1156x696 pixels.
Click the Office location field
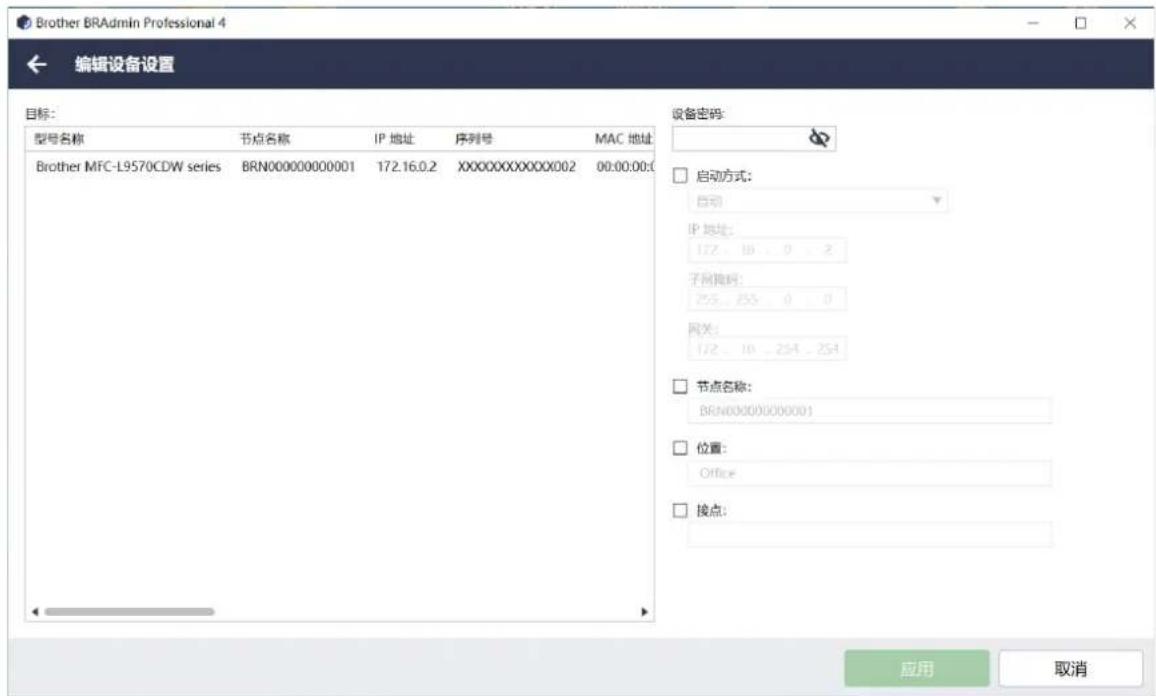(870, 473)
